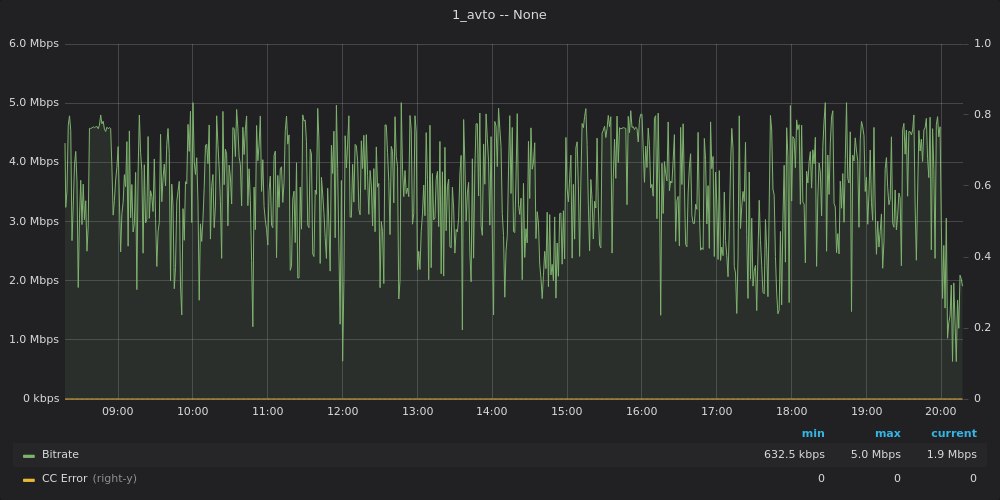The height and width of the screenshot is (500, 1000).
Task: Click the 0.6 right axis label
Action: [x=982, y=186]
